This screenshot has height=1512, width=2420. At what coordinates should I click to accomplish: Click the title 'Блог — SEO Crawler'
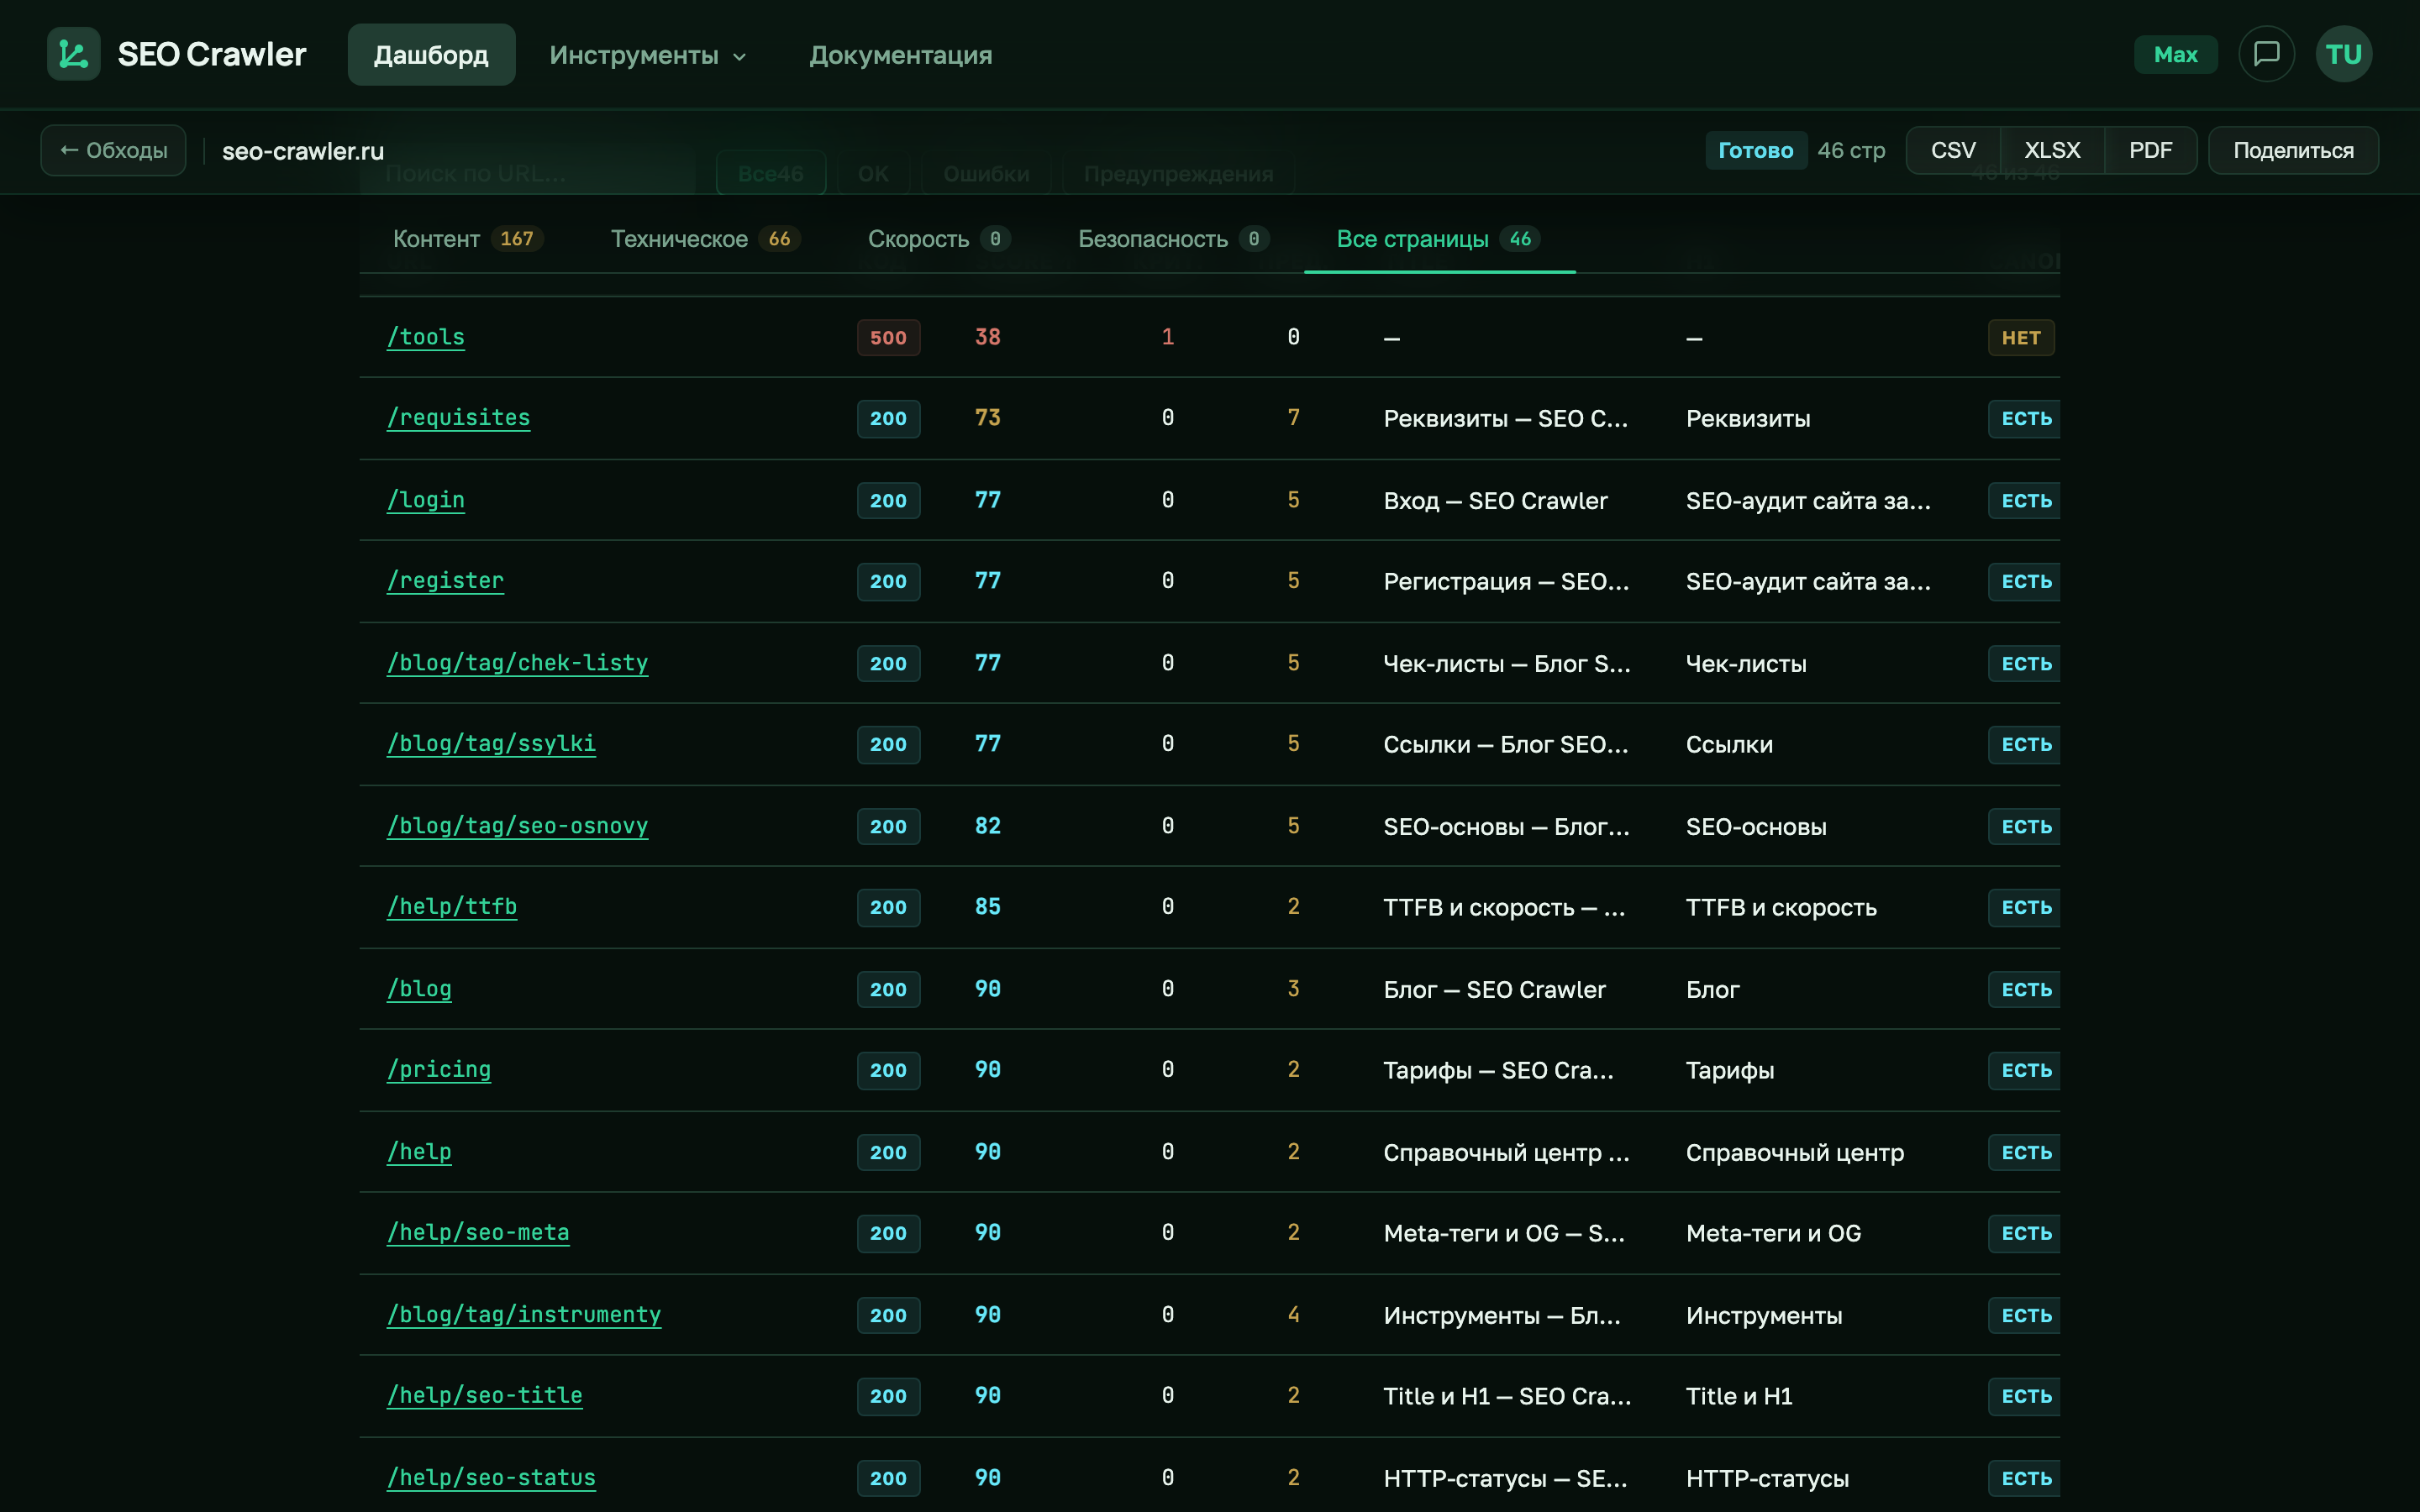click(x=1494, y=990)
